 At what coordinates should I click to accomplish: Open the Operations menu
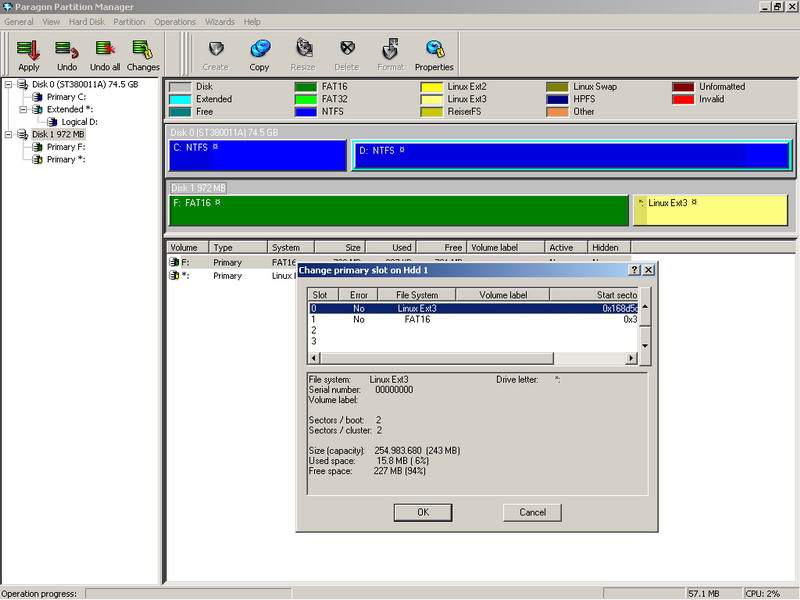(175, 22)
